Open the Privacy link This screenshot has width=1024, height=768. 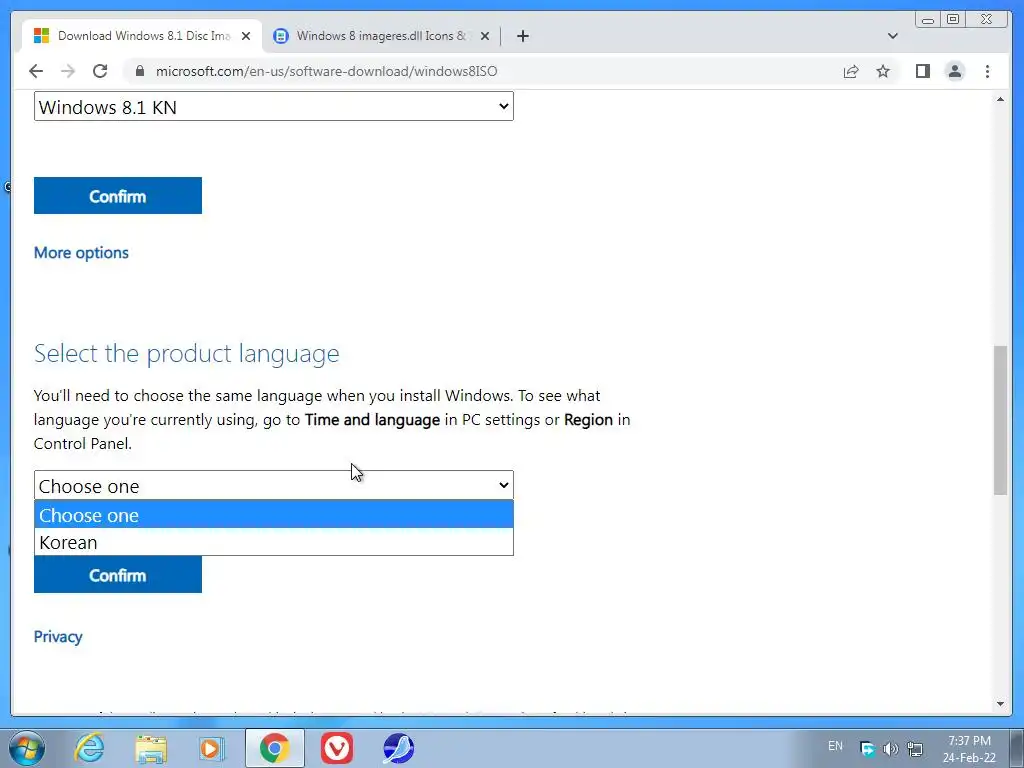pyautogui.click(x=58, y=637)
